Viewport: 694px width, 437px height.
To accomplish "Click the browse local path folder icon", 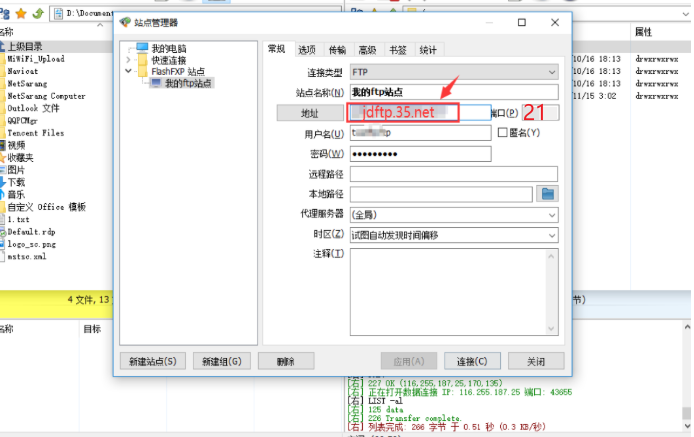I will point(547,193).
